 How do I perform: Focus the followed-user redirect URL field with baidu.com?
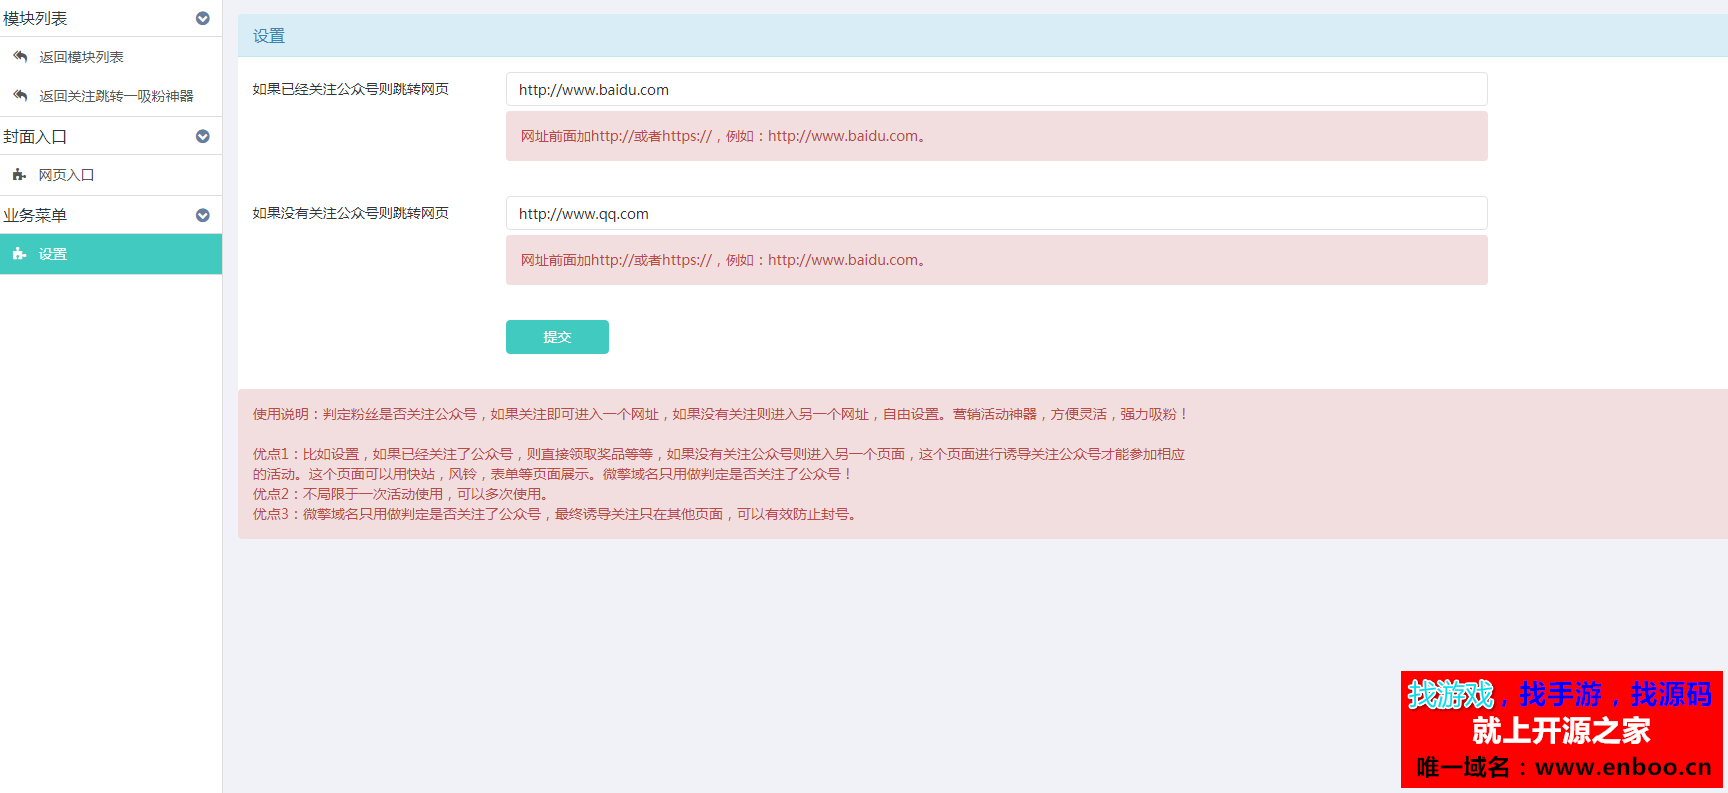tap(996, 89)
